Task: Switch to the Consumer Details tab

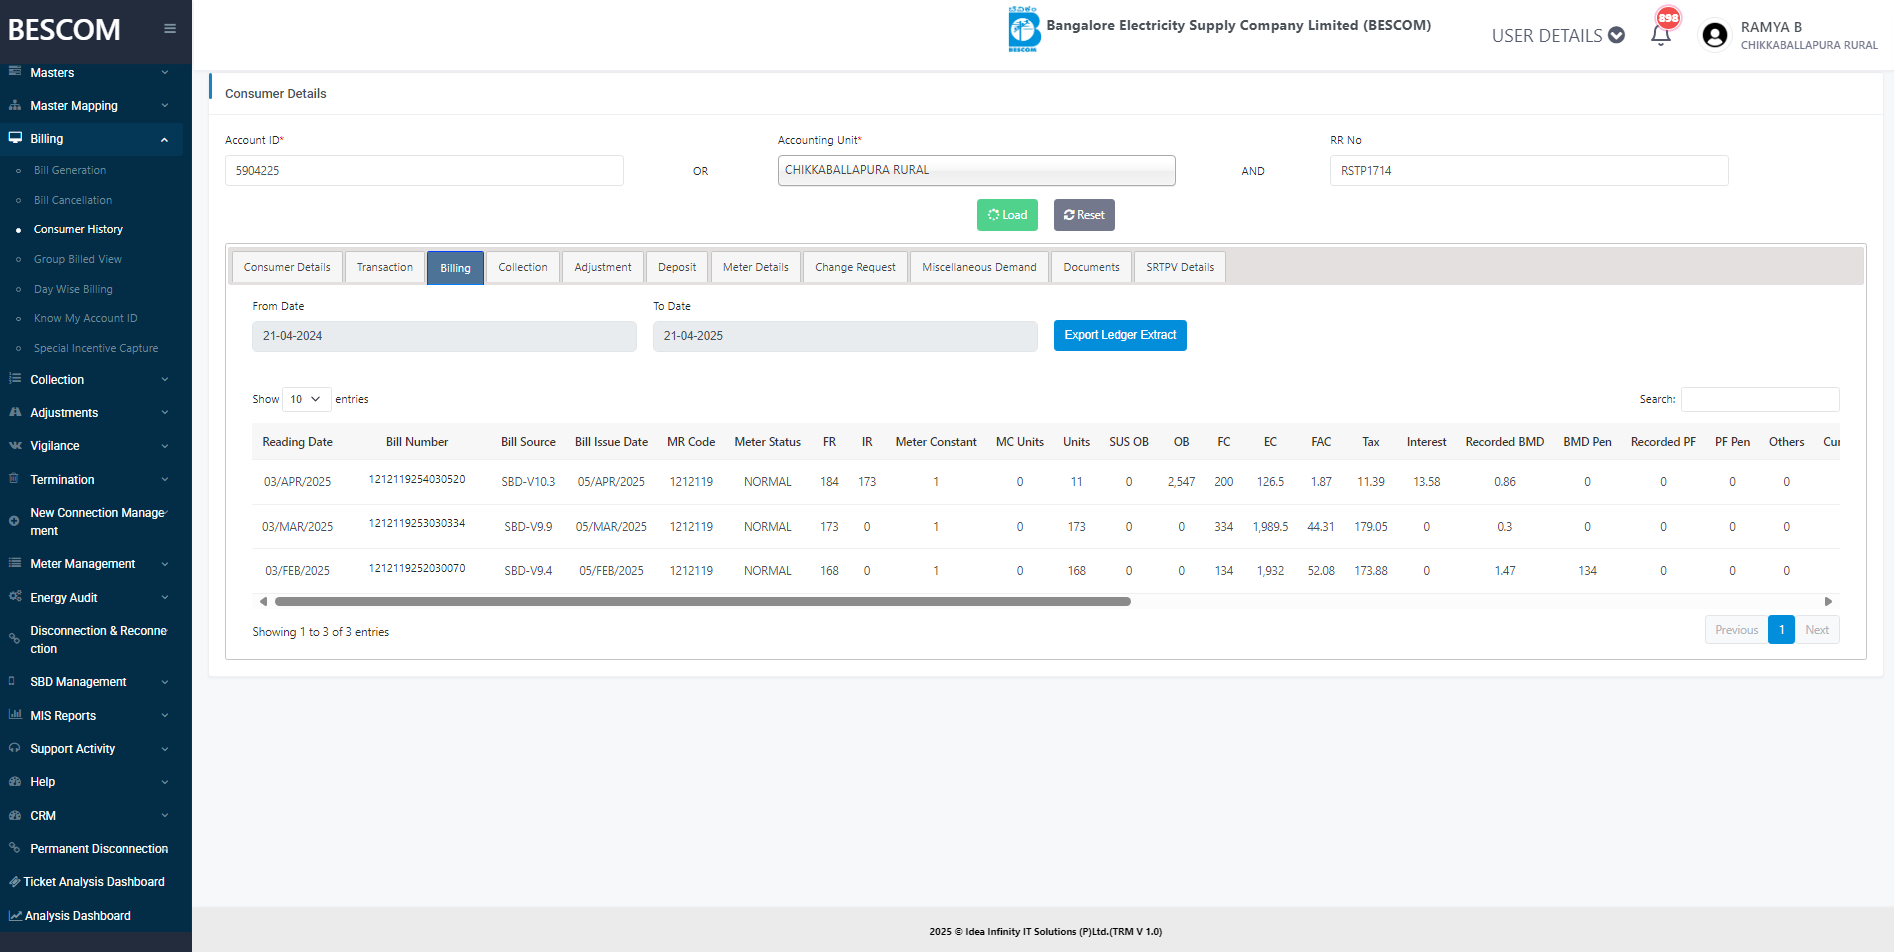Action: (287, 267)
